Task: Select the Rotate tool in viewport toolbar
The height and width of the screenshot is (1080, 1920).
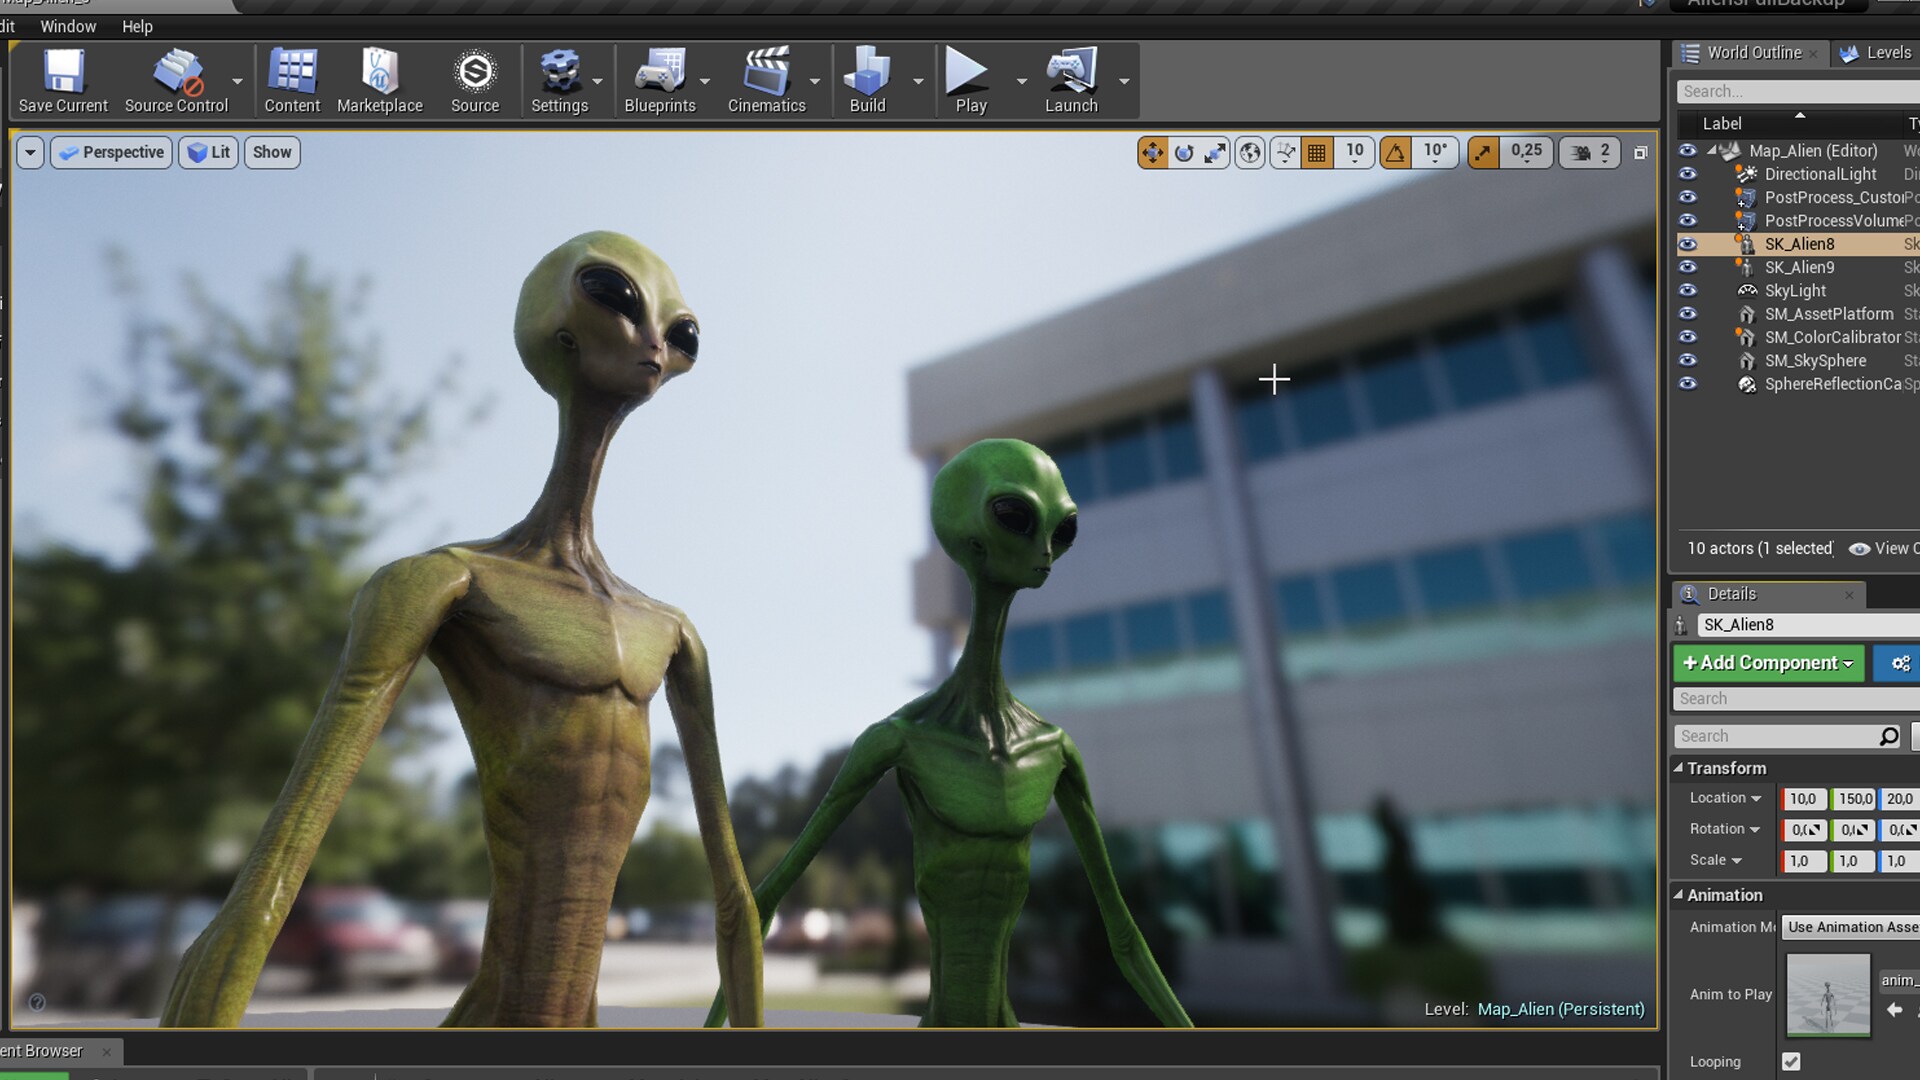Action: (x=1184, y=152)
